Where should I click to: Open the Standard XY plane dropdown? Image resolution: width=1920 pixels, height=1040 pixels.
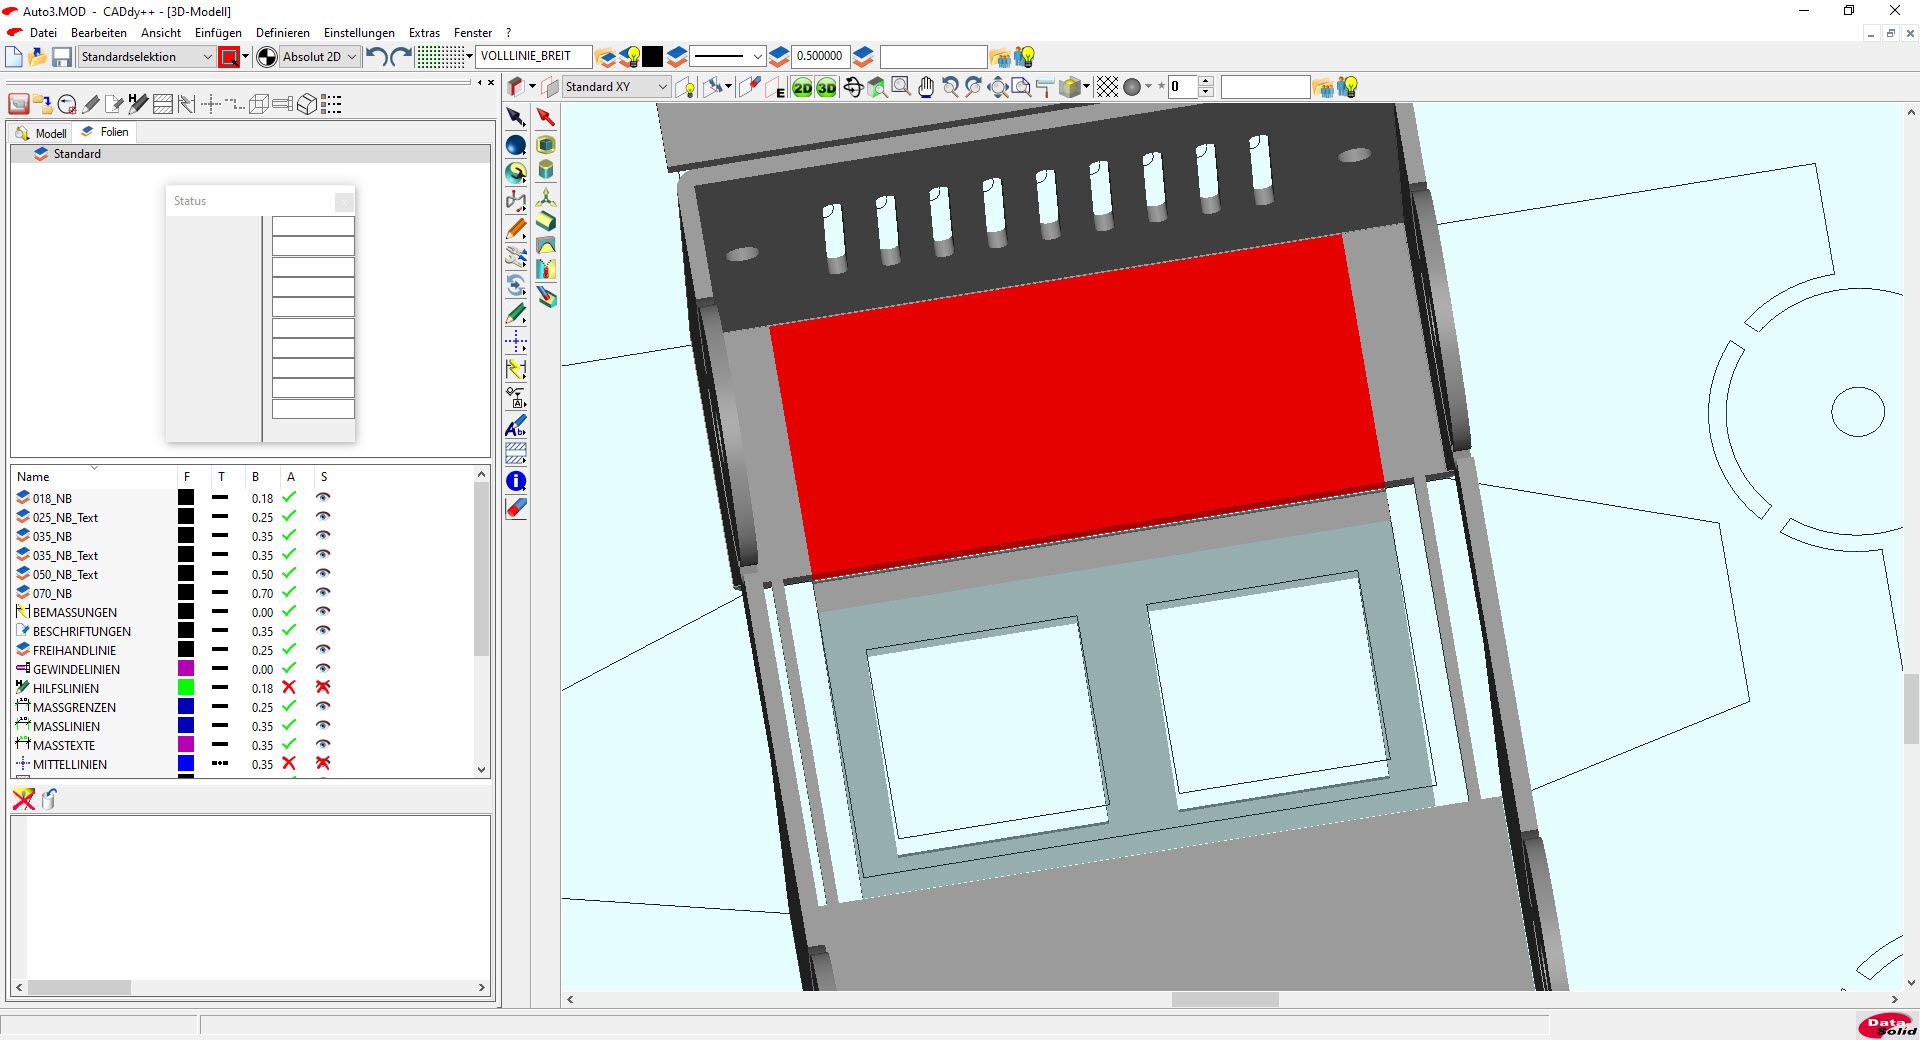pyautogui.click(x=616, y=87)
